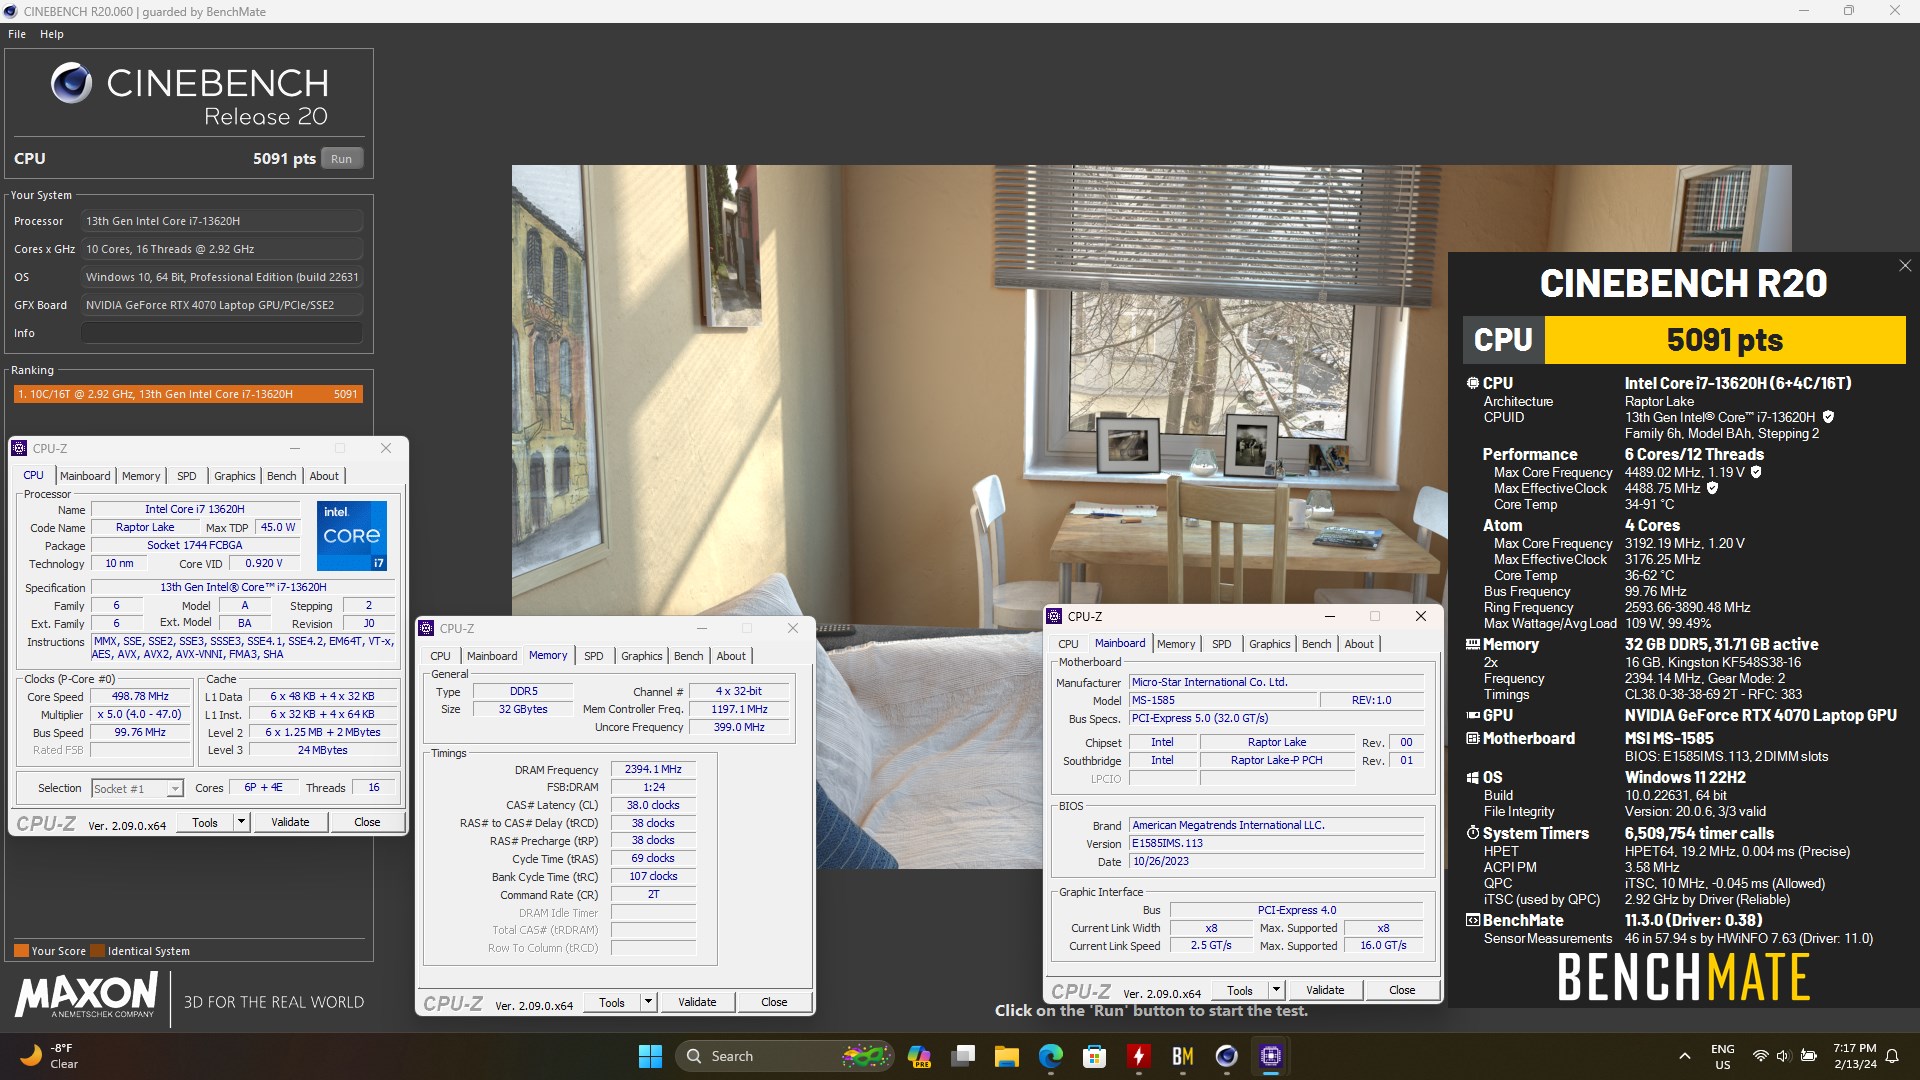The width and height of the screenshot is (1920, 1080).
Task: Launch Microsoft Edge from the taskbar
Action: point(1051,1056)
